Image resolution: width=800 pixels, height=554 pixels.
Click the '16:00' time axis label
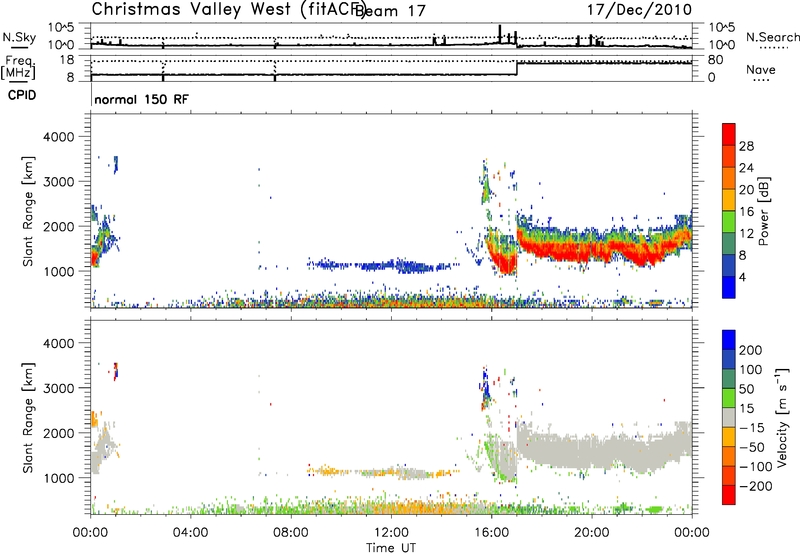[491, 533]
